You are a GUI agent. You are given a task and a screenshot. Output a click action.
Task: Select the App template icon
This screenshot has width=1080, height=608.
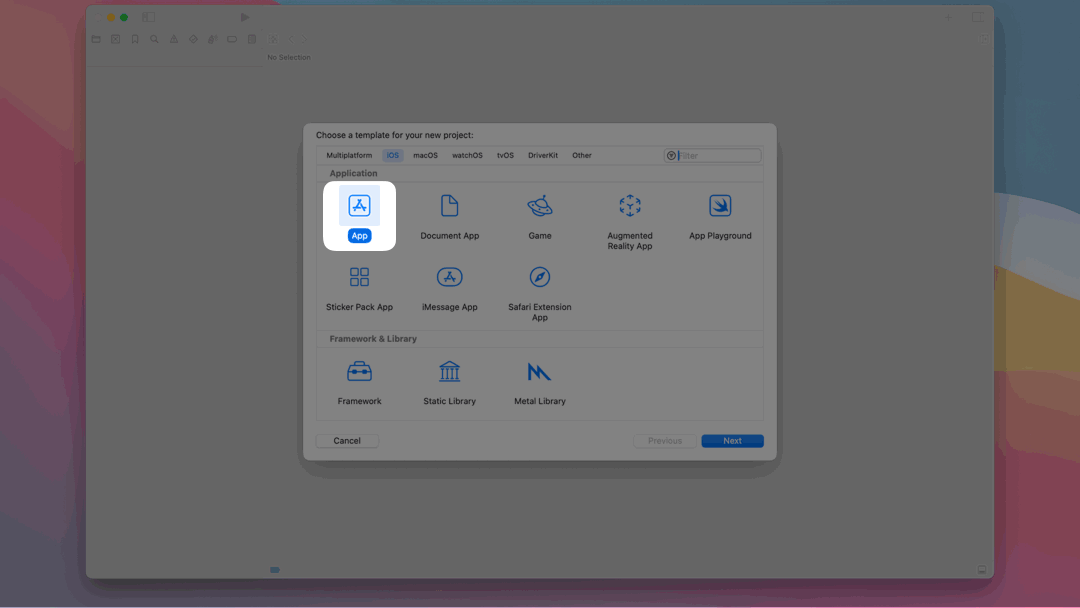(359, 206)
